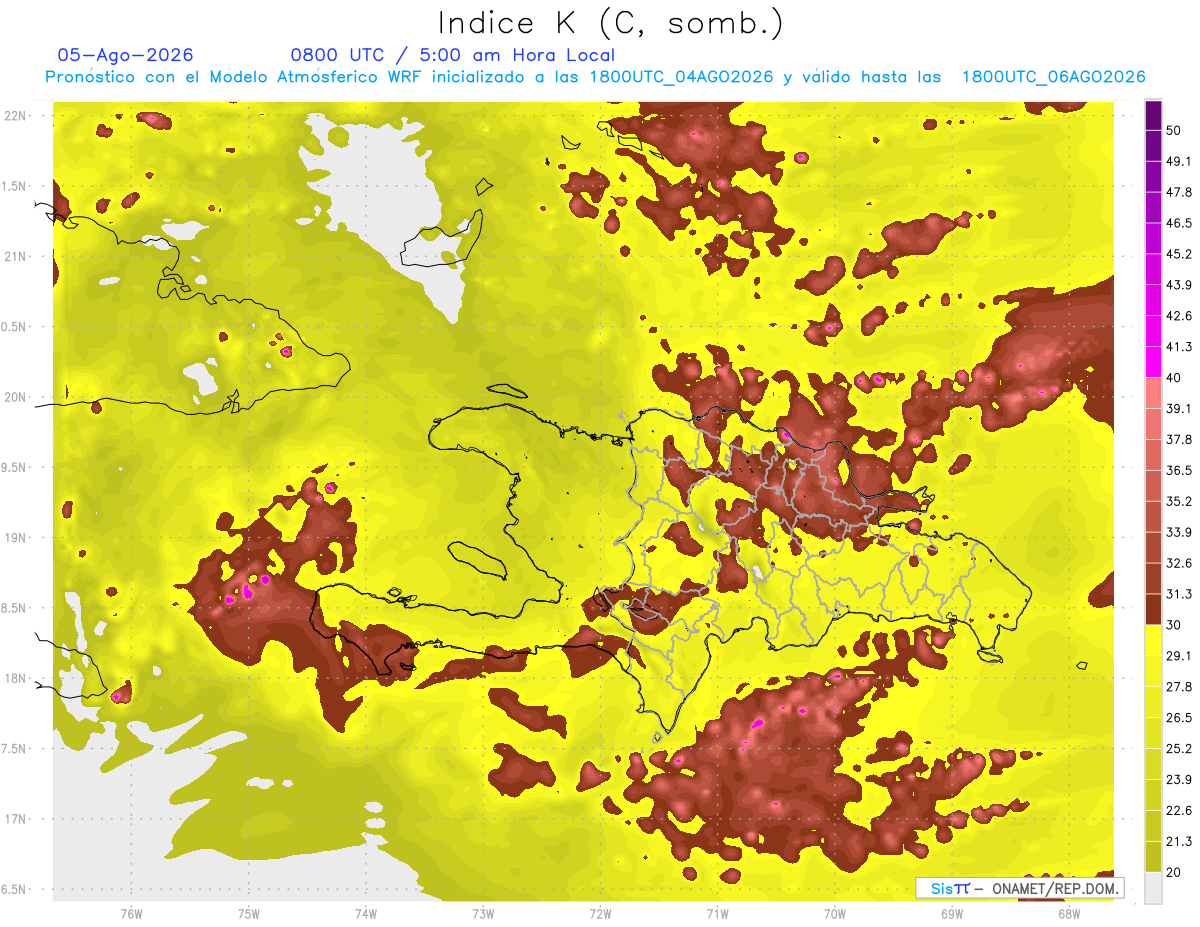
Task: Click the legend value '36.5'
Action: [x=1179, y=470]
